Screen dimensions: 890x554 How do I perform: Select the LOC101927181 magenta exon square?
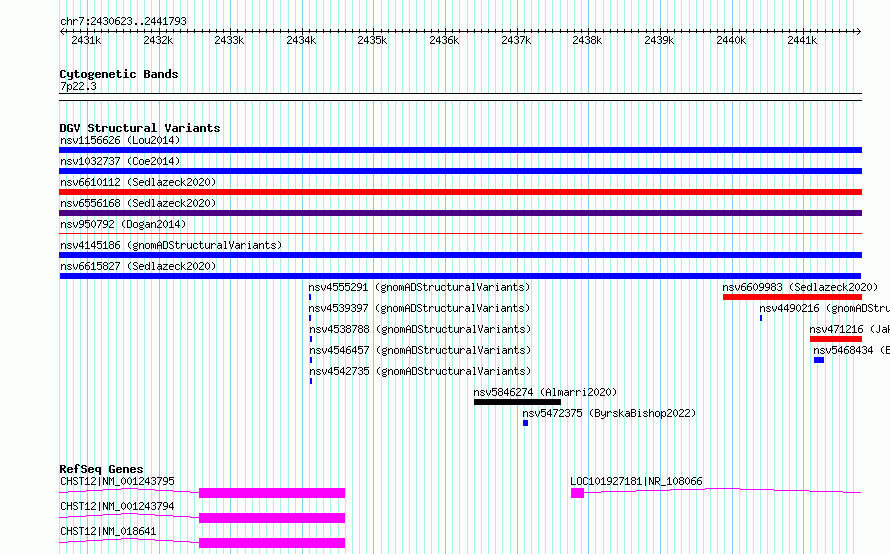tap(577, 493)
